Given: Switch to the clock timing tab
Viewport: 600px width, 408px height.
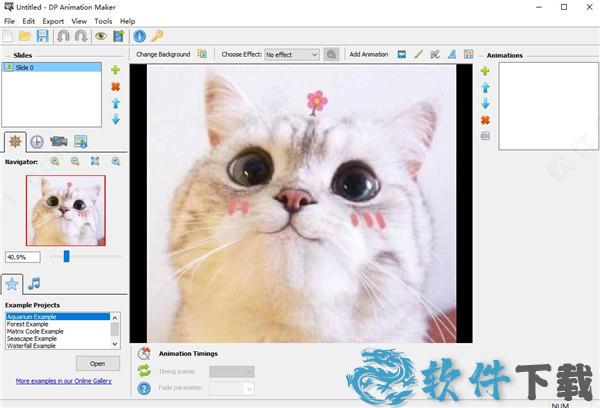Looking at the screenshot, I should click(37, 142).
